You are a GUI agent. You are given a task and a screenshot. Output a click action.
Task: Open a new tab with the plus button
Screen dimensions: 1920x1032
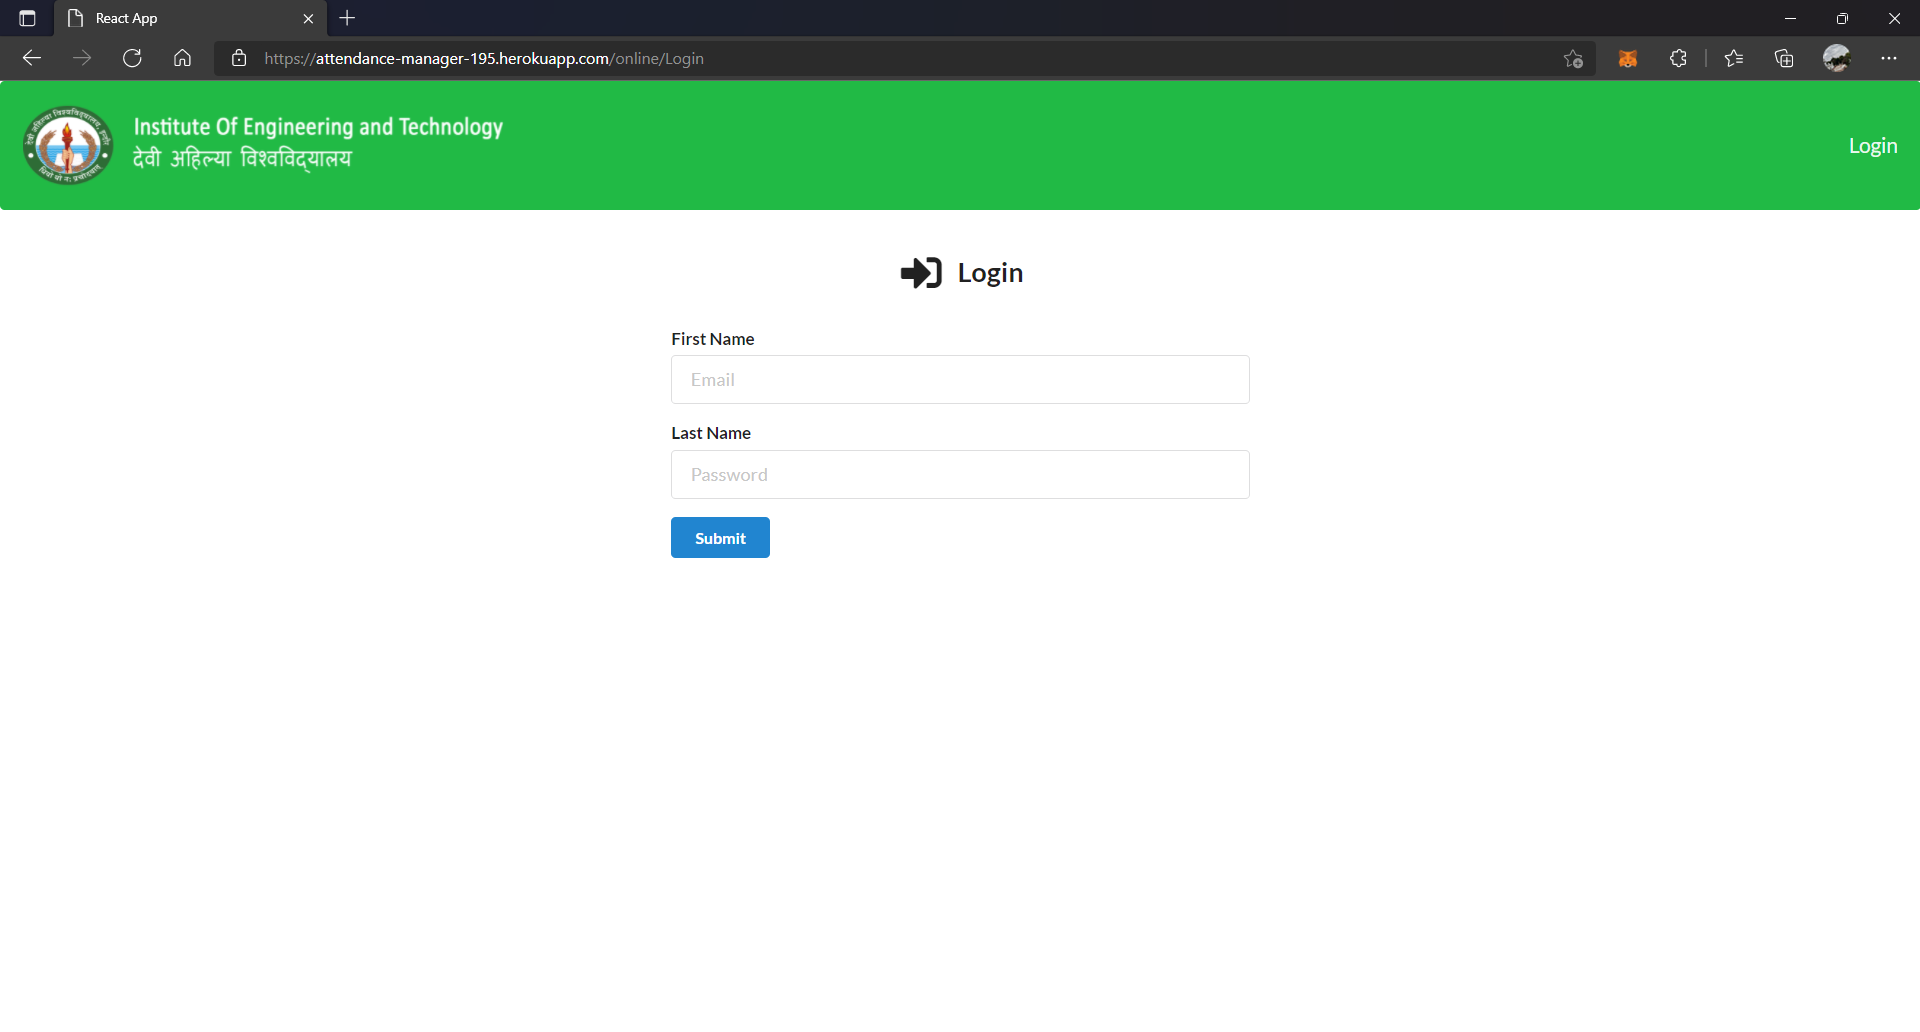[x=346, y=18]
